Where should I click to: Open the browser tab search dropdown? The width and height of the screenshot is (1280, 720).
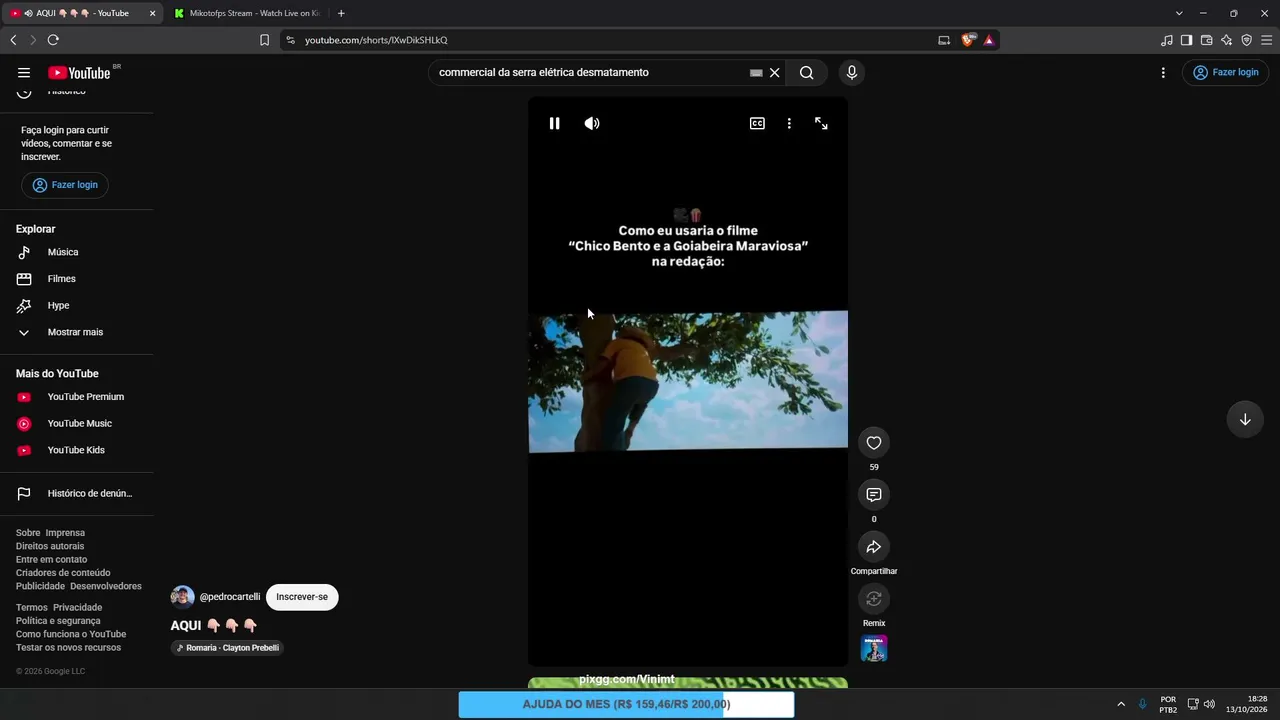(x=1179, y=13)
